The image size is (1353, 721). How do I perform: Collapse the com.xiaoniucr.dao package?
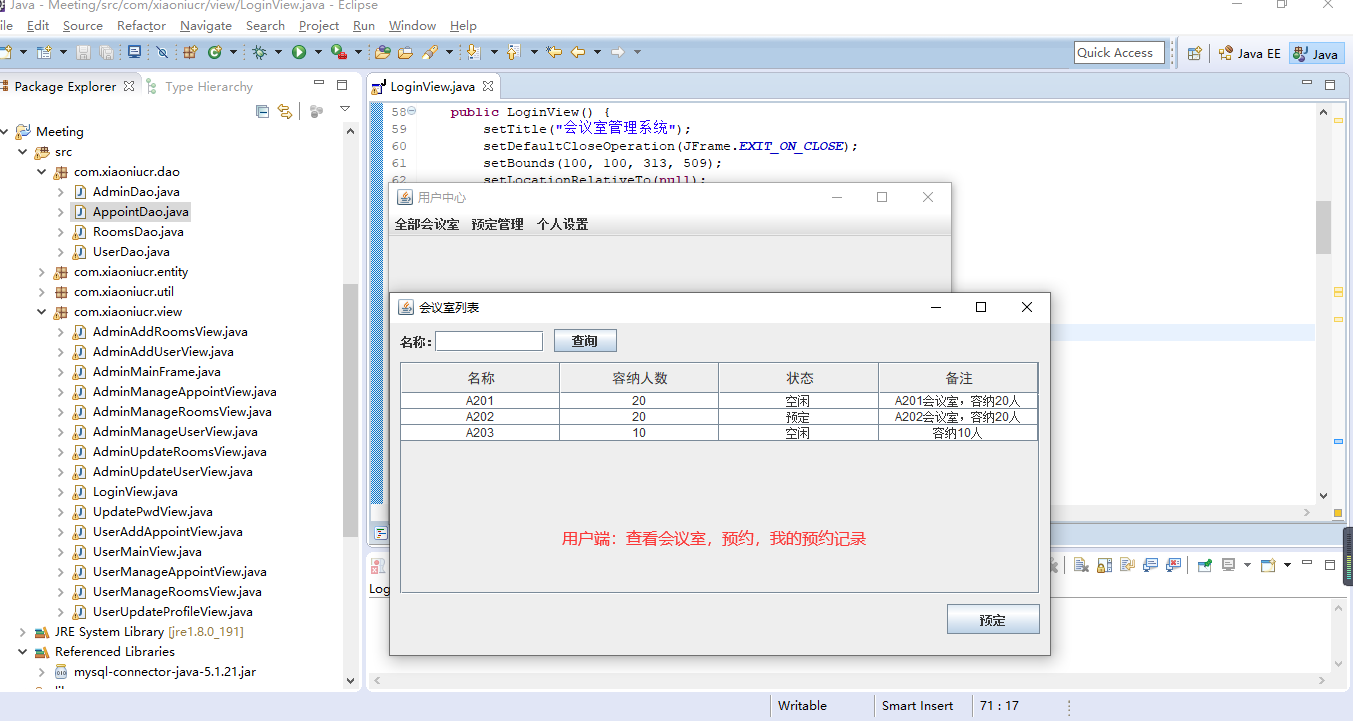coord(41,172)
